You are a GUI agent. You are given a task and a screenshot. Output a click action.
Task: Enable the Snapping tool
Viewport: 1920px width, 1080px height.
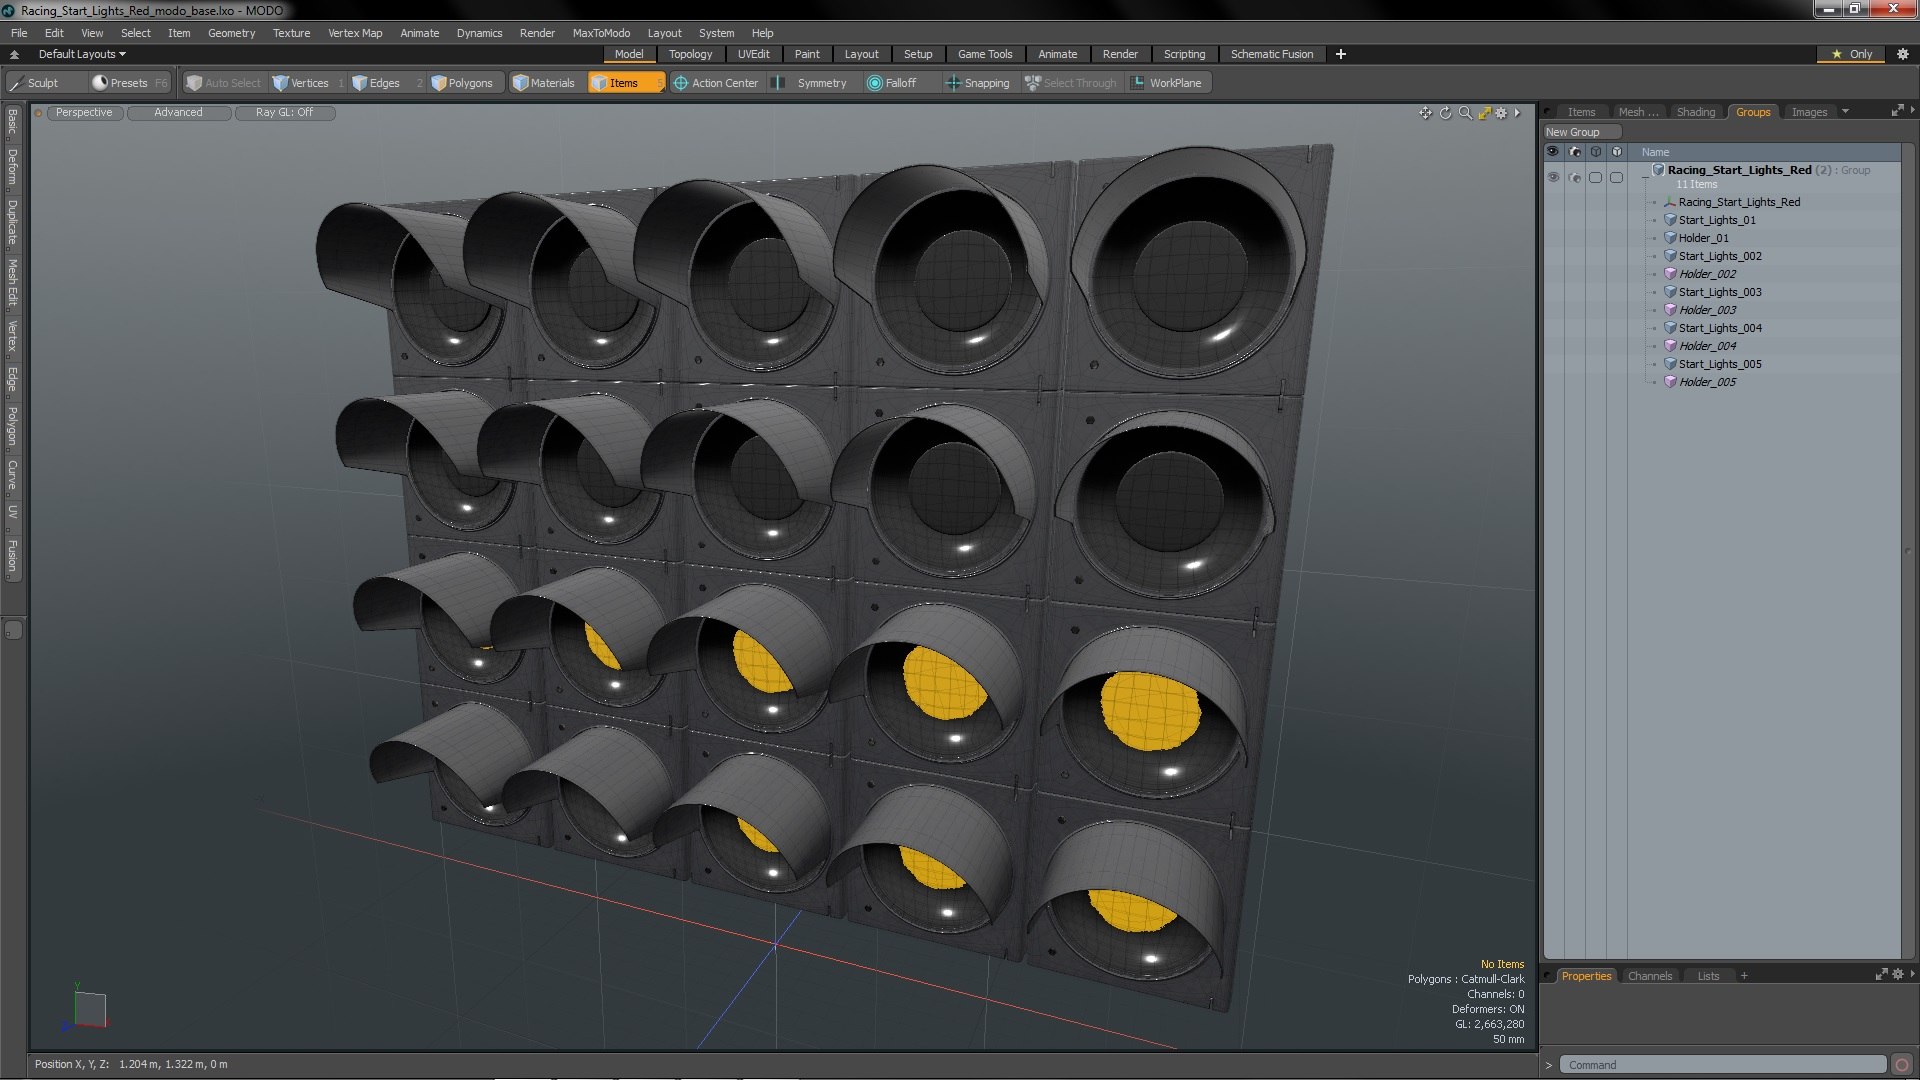977,83
